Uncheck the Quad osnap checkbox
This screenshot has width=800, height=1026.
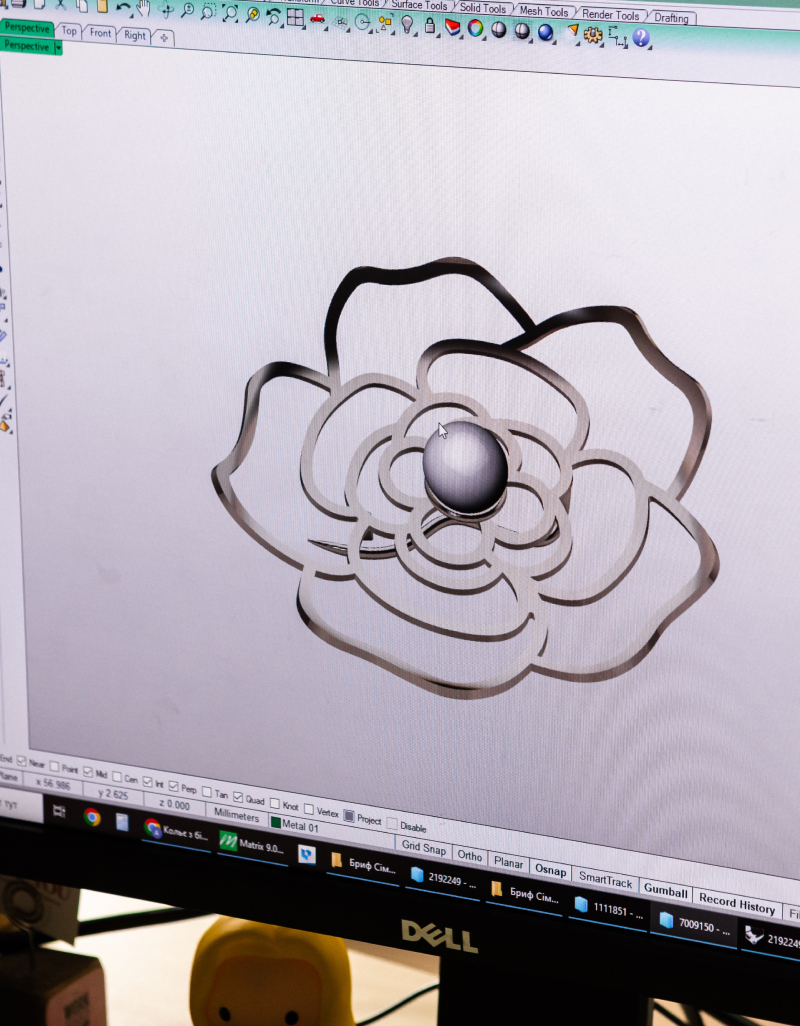[238, 796]
